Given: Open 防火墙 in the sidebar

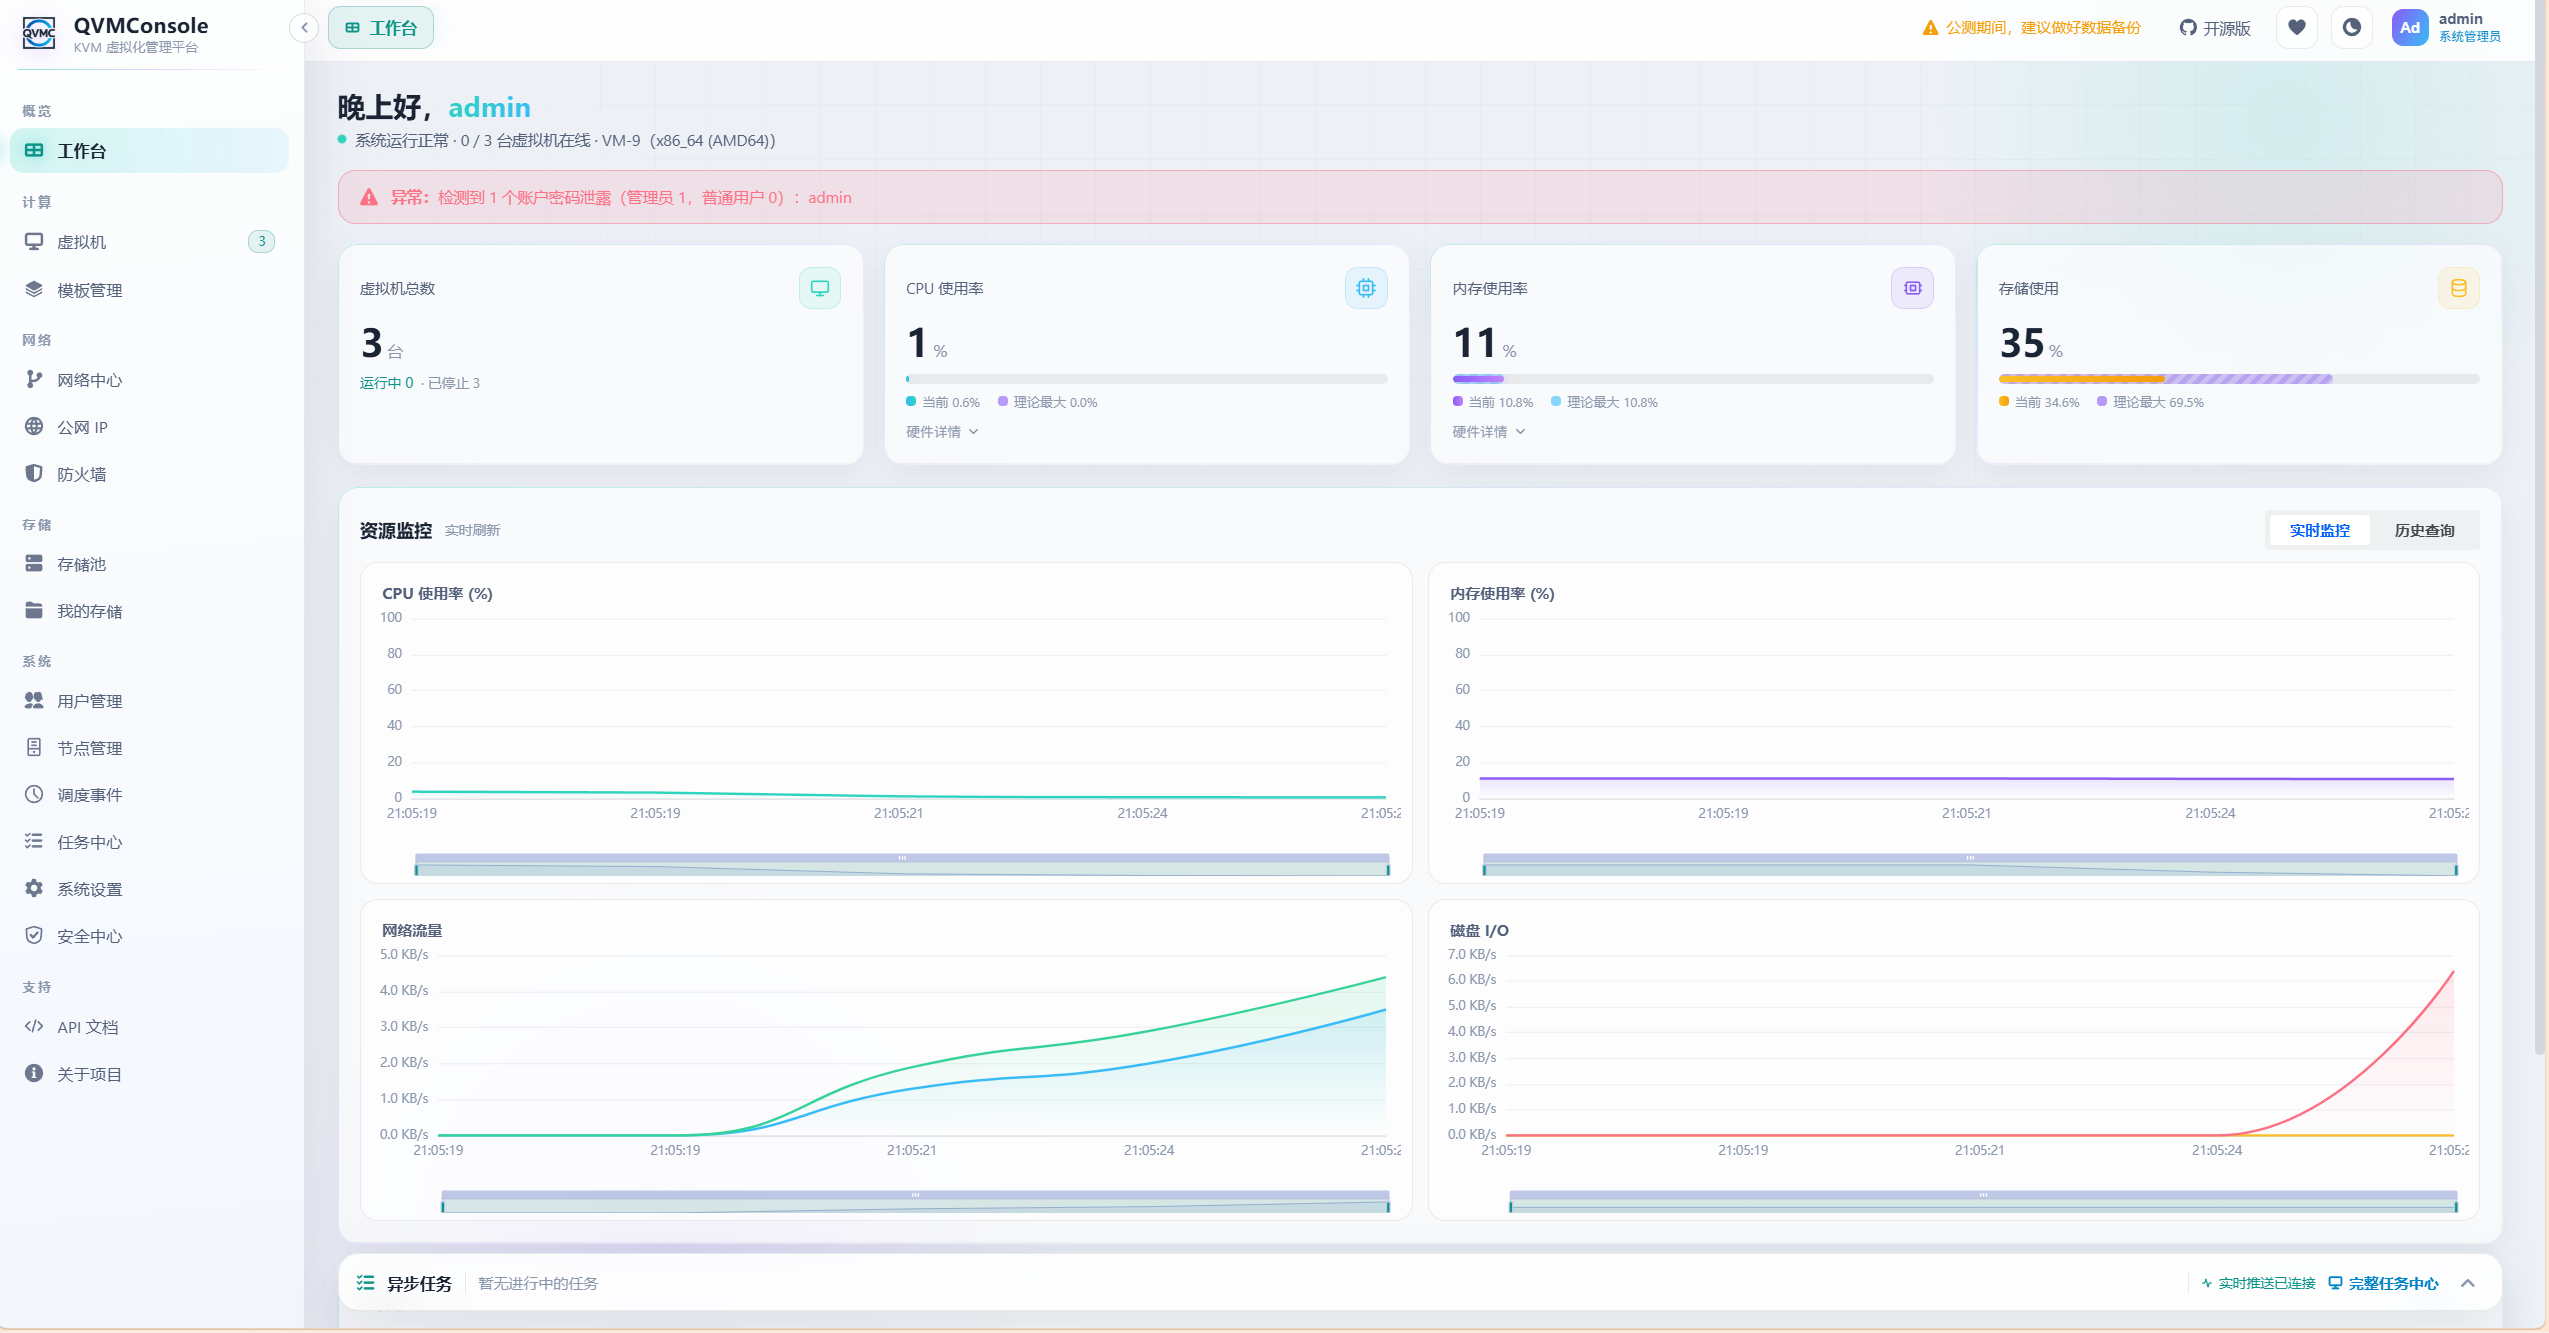Looking at the screenshot, I should click(150, 474).
